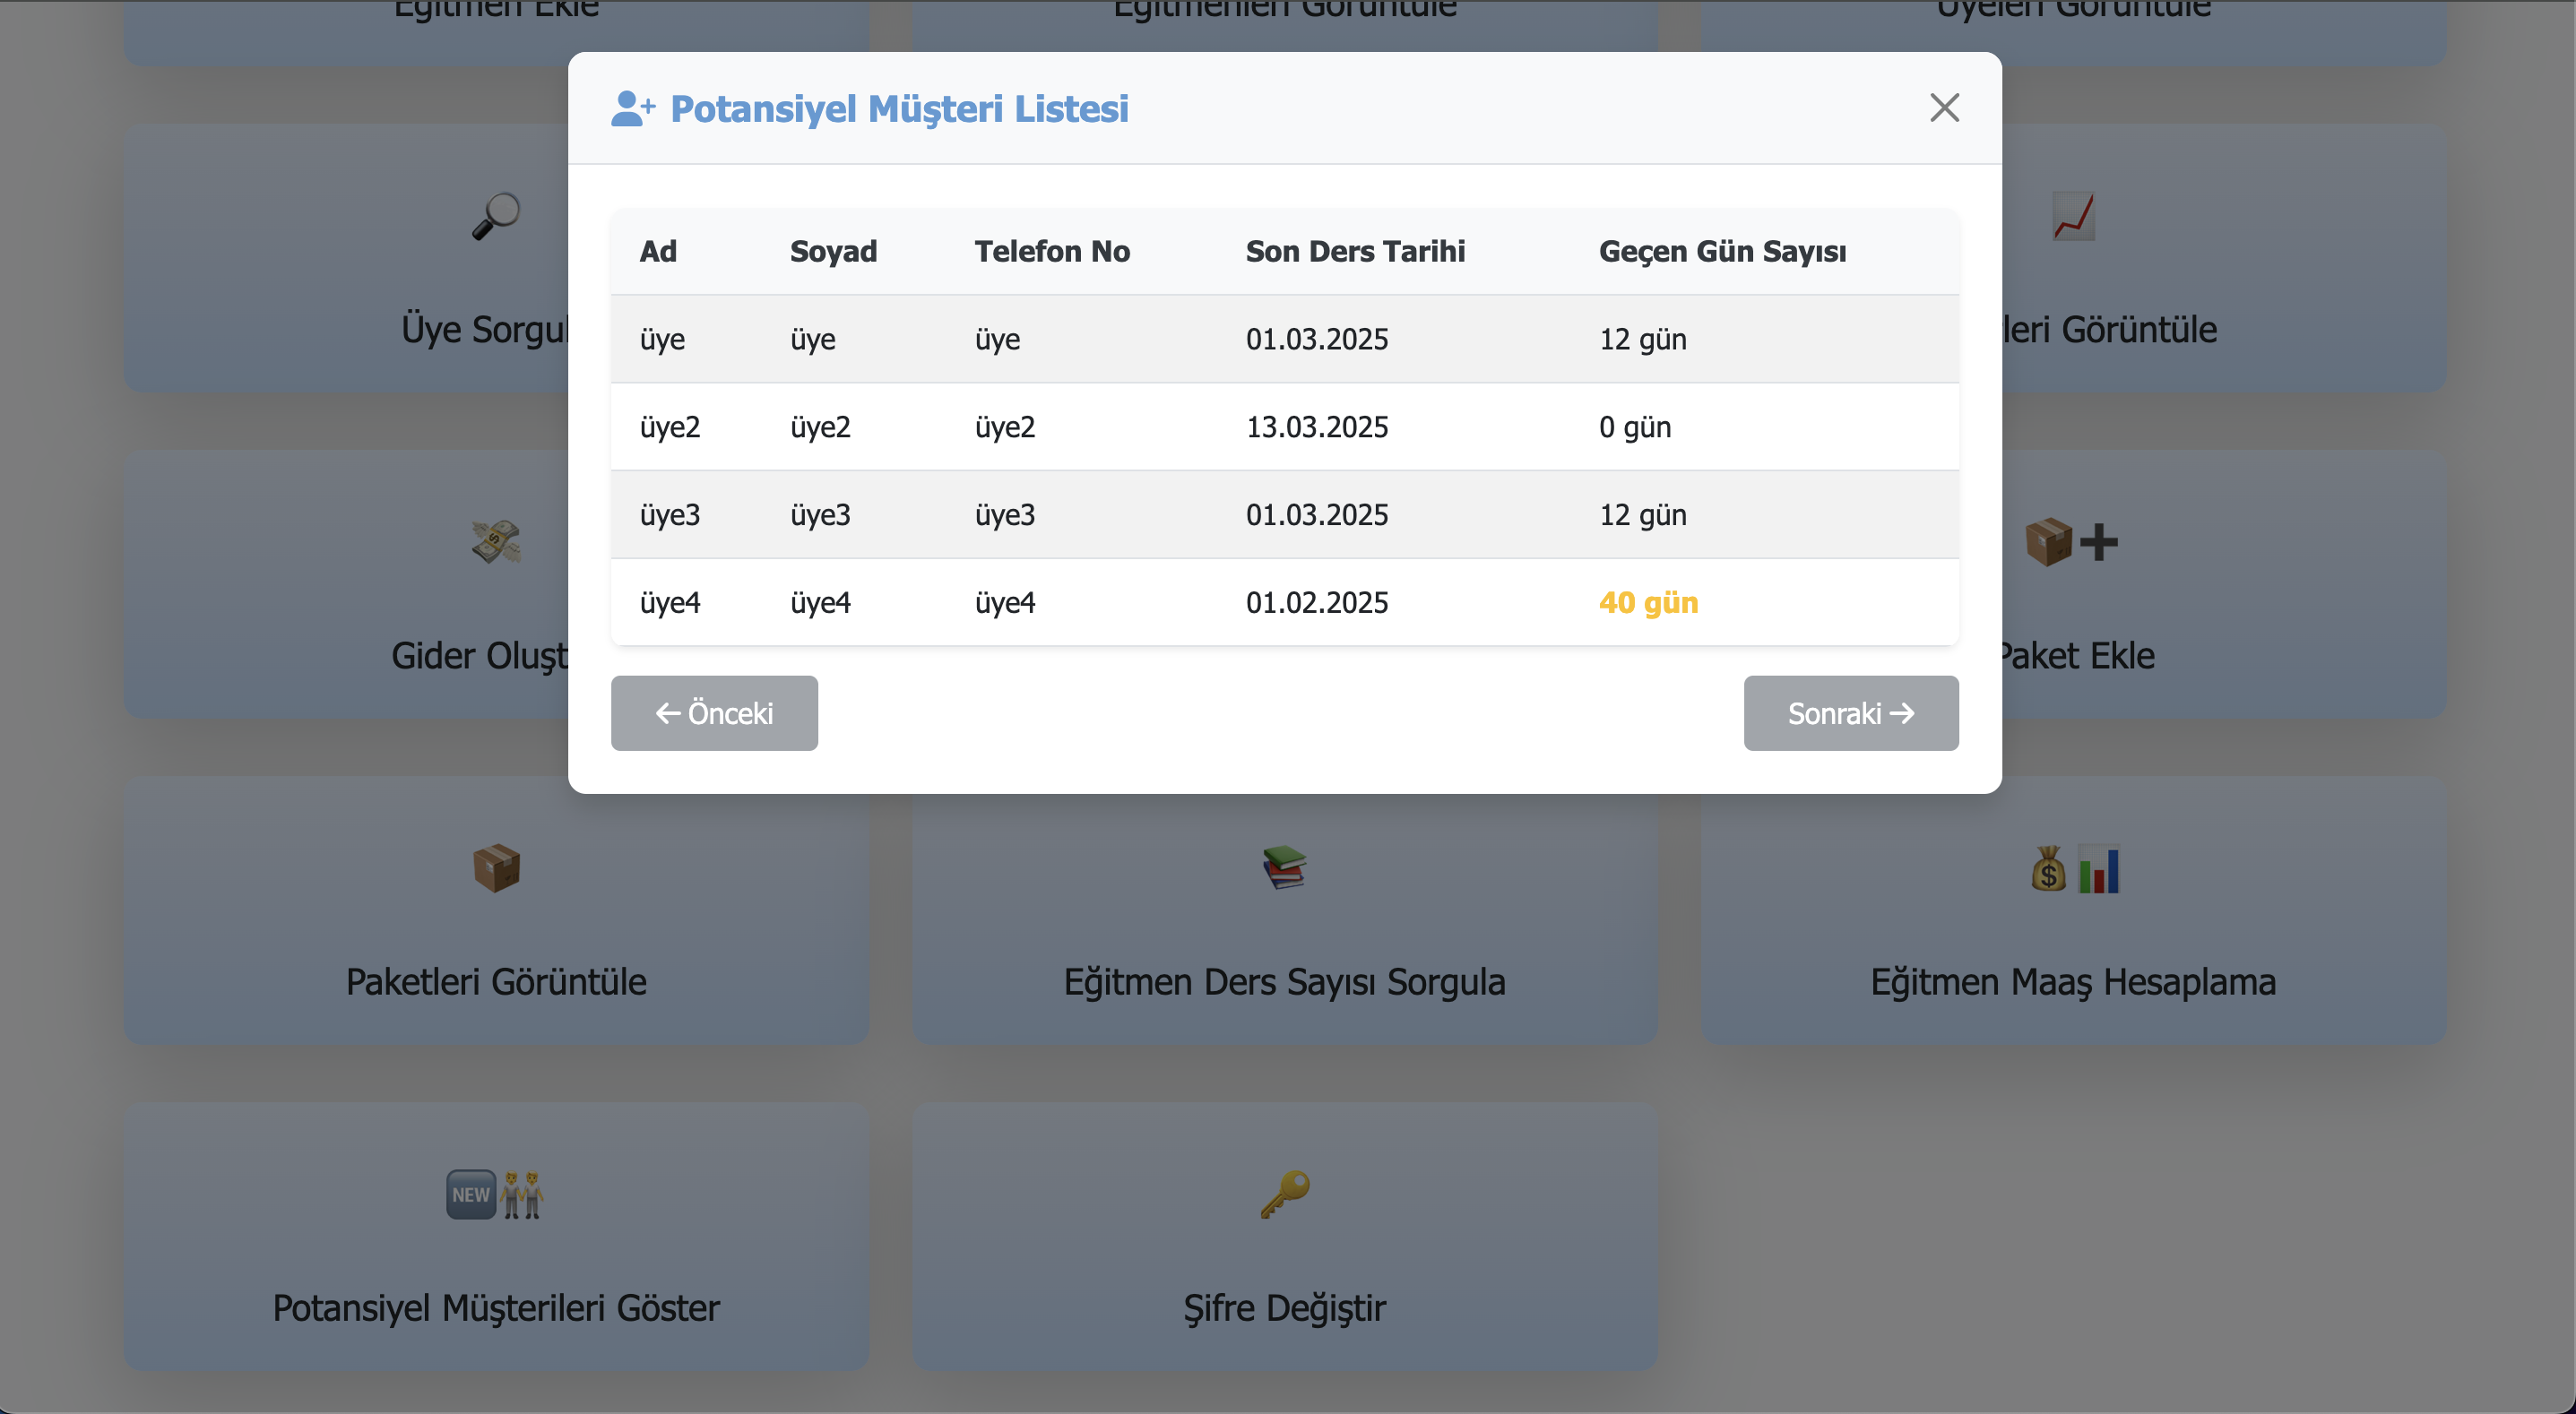The width and height of the screenshot is (2576, 1414).
Task: Click the magnifier icon on Üye Sorgula
Action: click(496, 215)
